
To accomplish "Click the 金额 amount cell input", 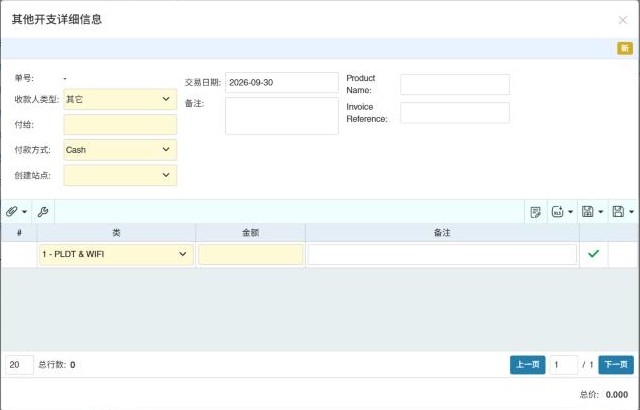I will [251, 254].
